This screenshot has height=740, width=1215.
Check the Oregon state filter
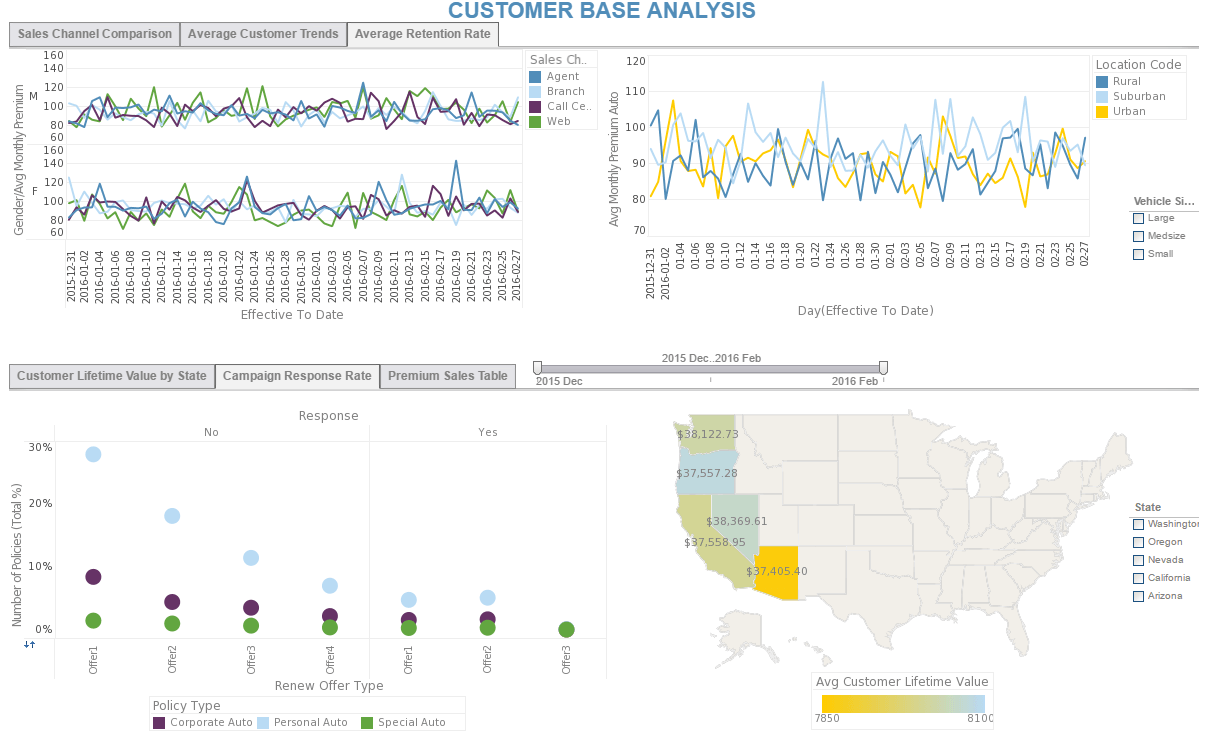click(1138, 542)
